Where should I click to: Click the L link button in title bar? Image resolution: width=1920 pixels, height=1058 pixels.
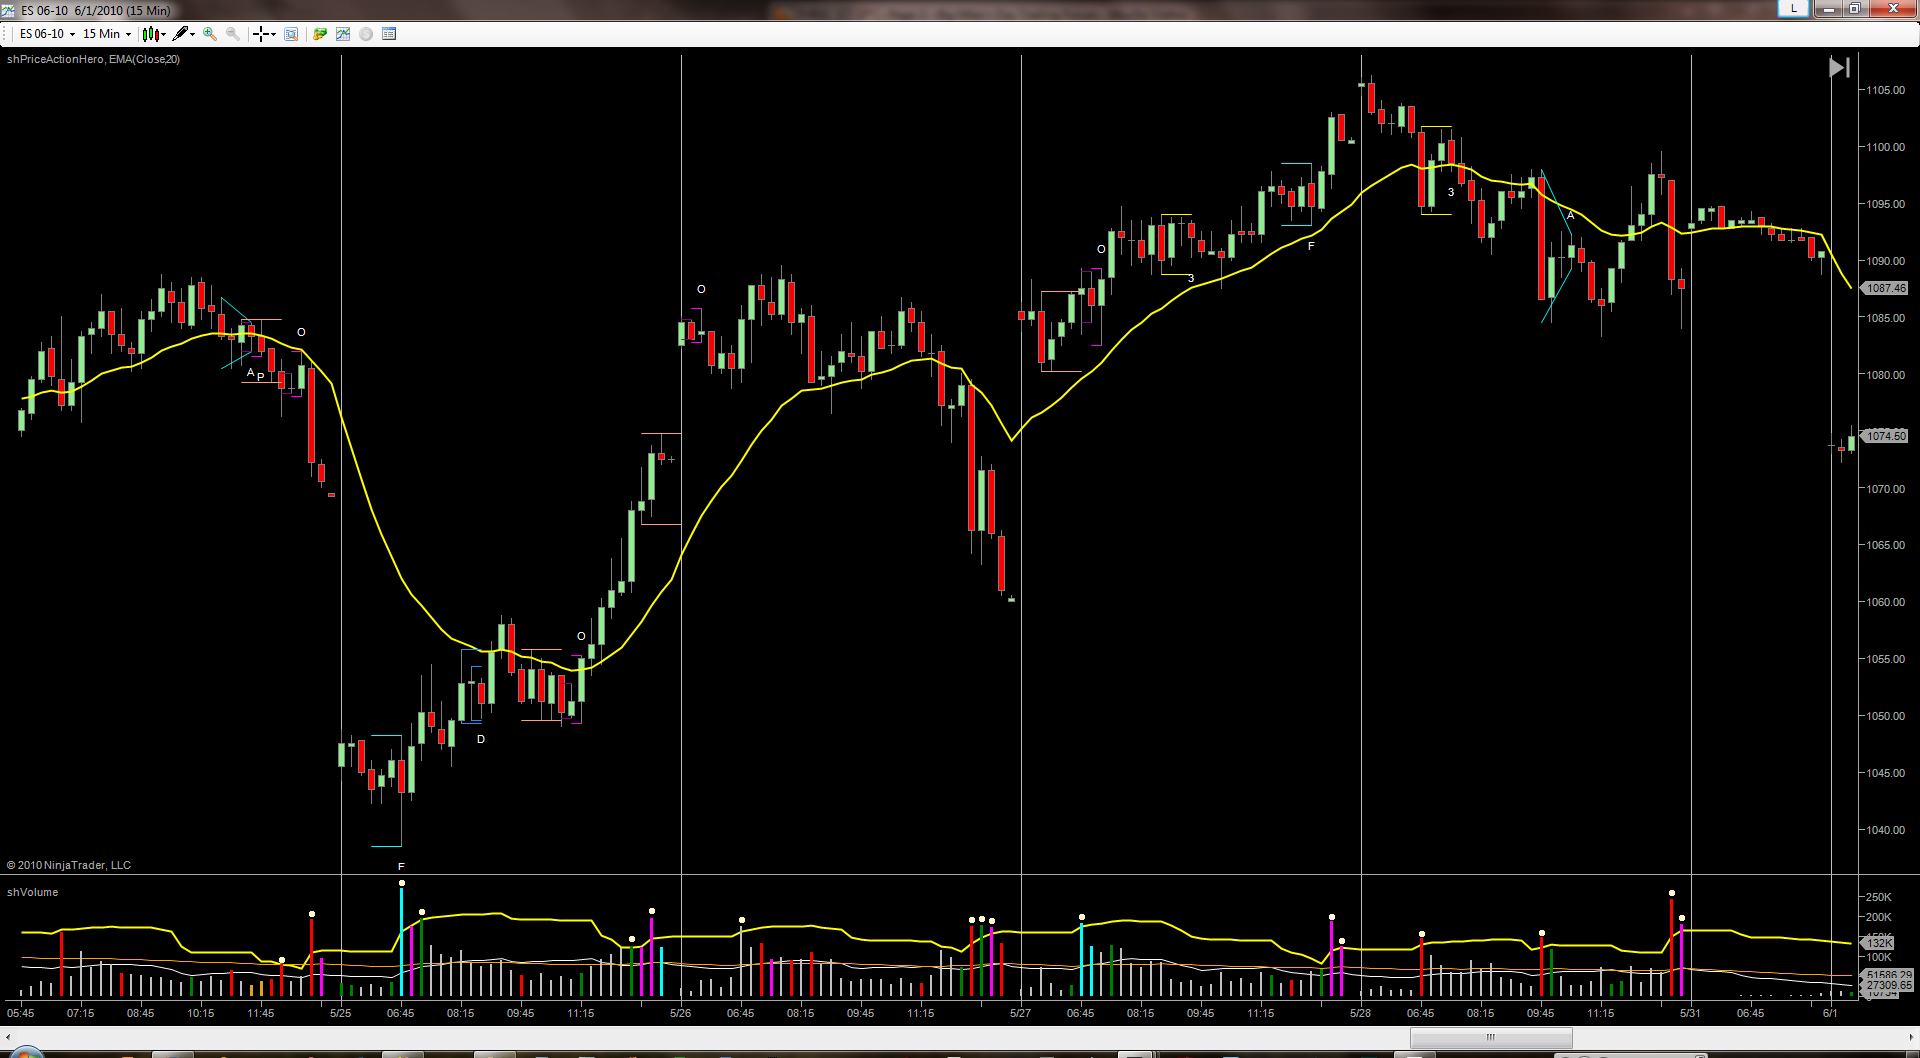pyautogui.click(x=1794, y=8)
